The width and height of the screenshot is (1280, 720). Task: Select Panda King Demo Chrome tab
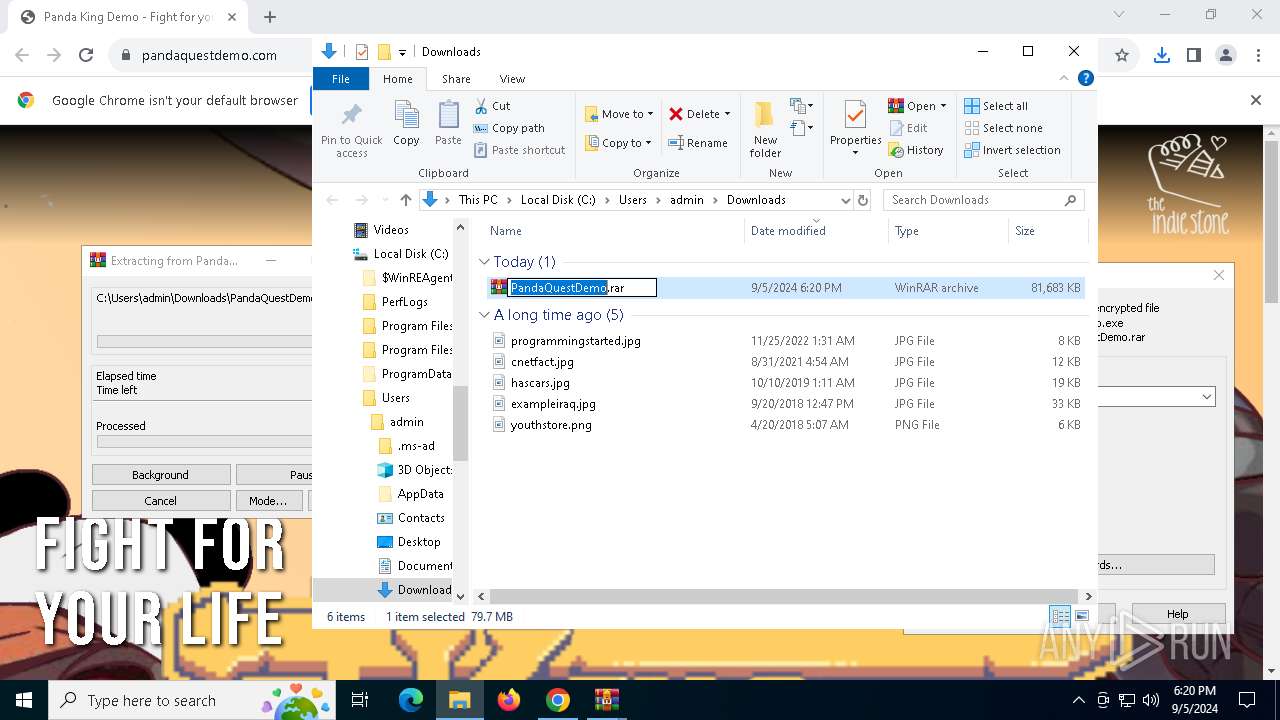127,17
